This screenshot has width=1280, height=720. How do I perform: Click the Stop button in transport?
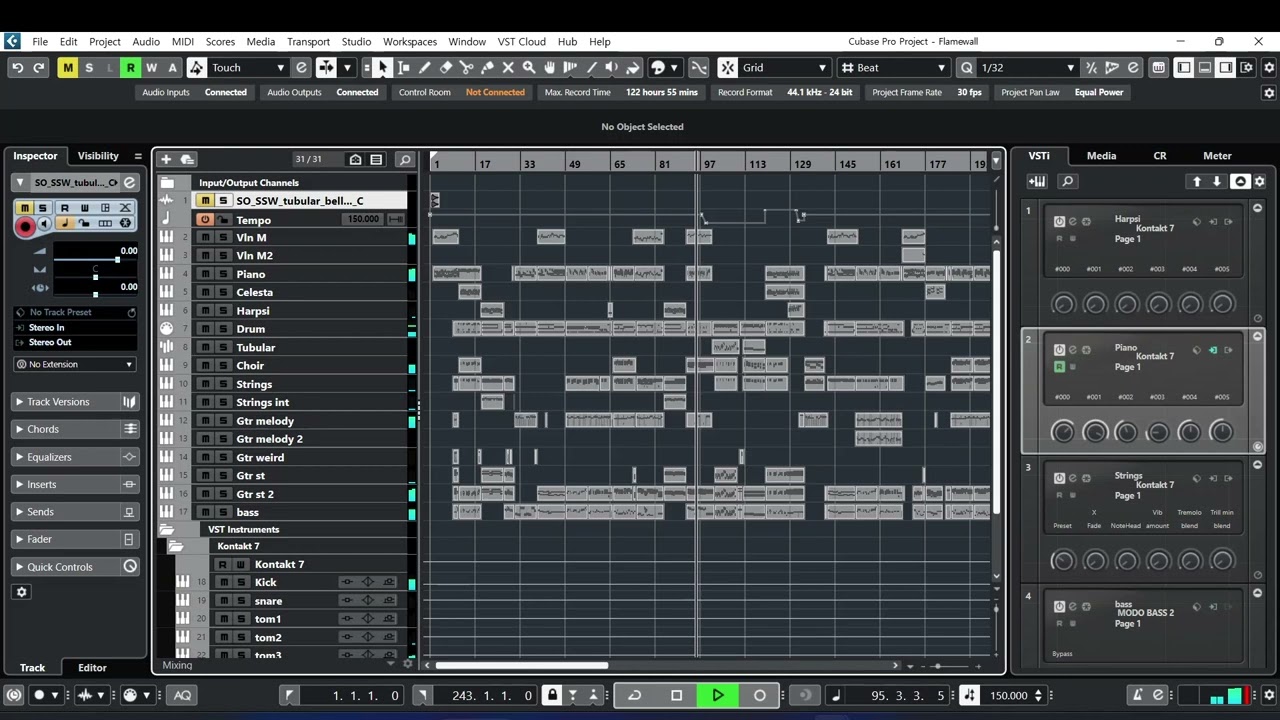[x=676, y=695]
